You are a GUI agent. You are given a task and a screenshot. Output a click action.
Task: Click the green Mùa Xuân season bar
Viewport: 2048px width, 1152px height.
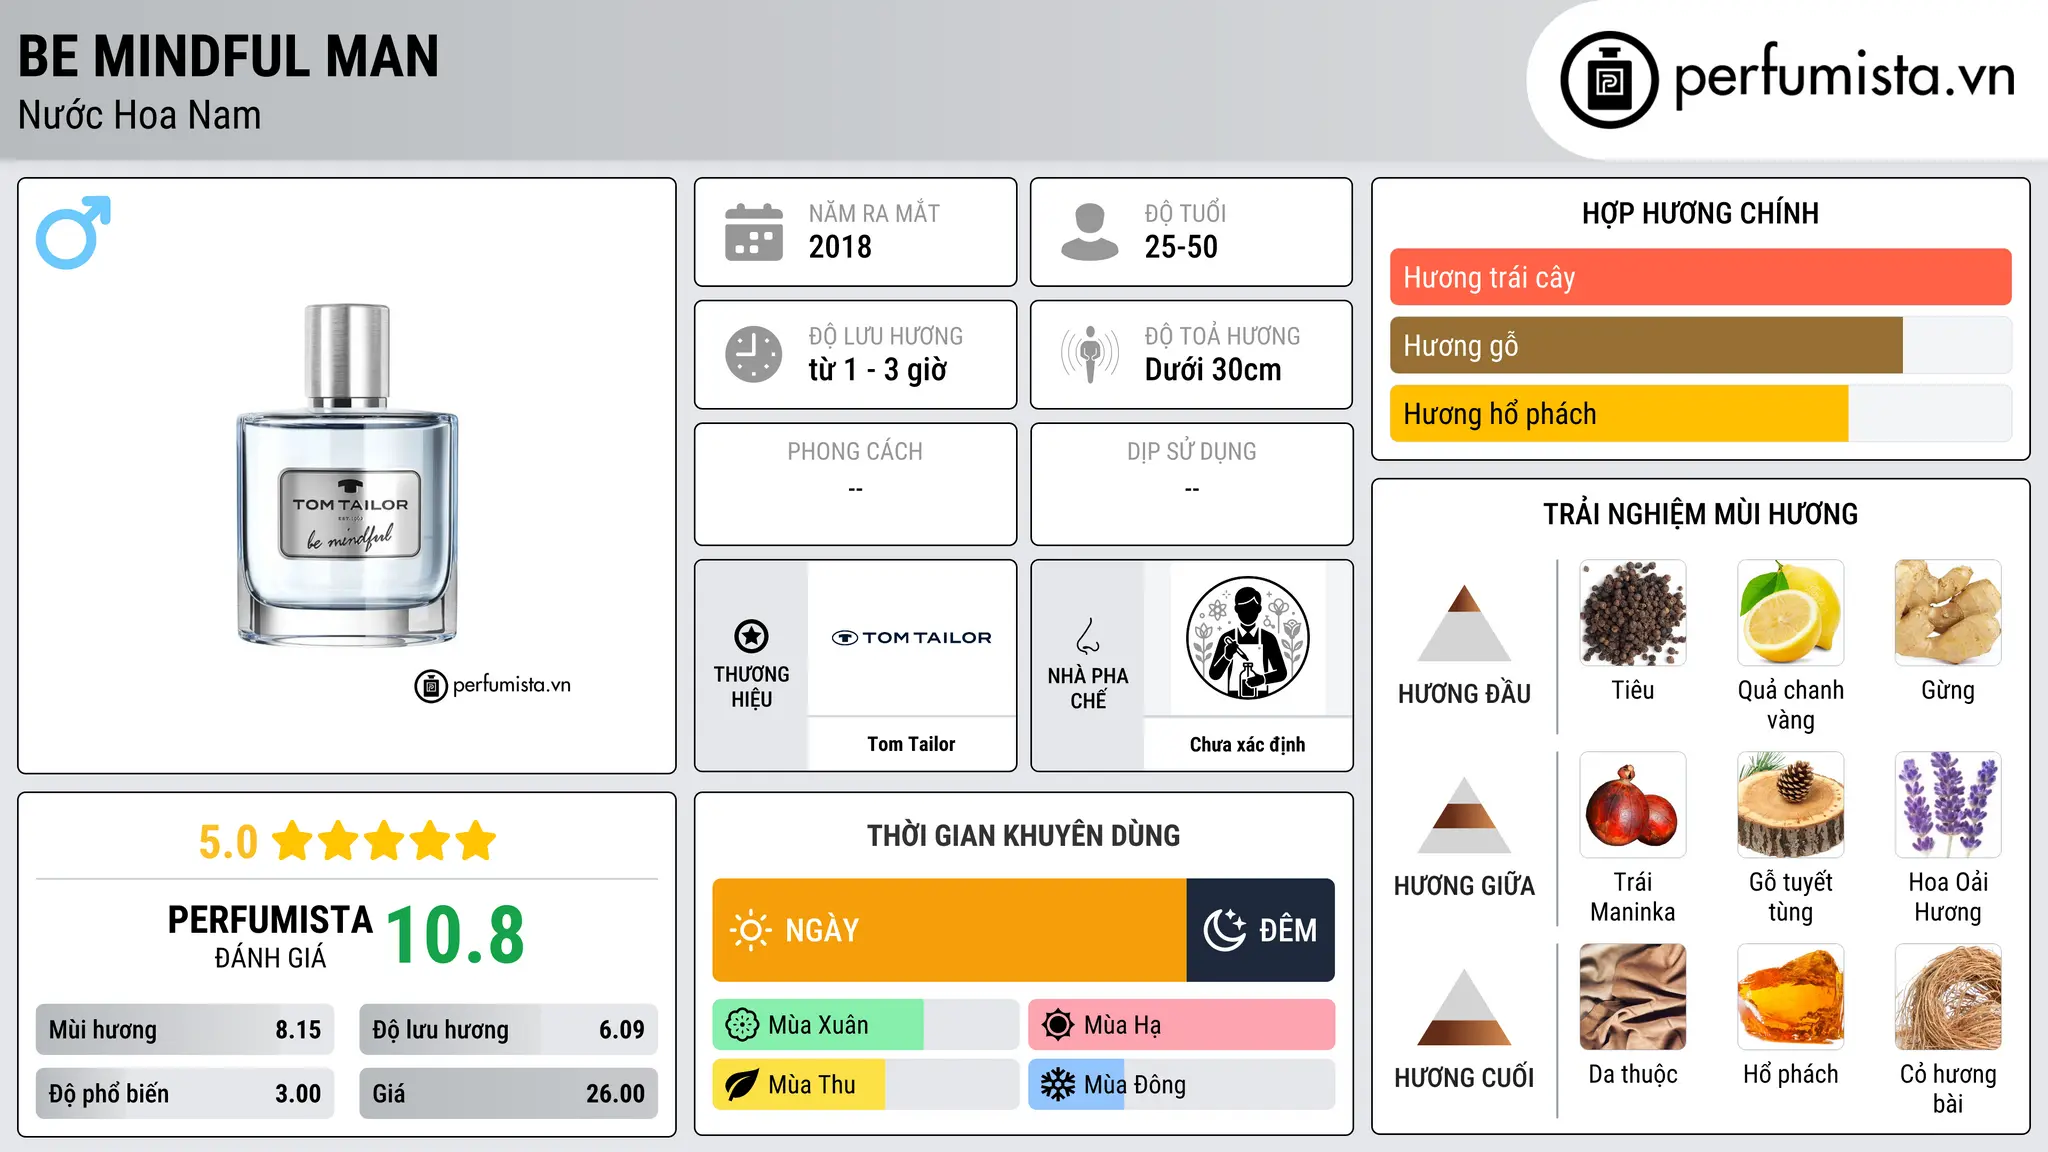[818, 1025]
